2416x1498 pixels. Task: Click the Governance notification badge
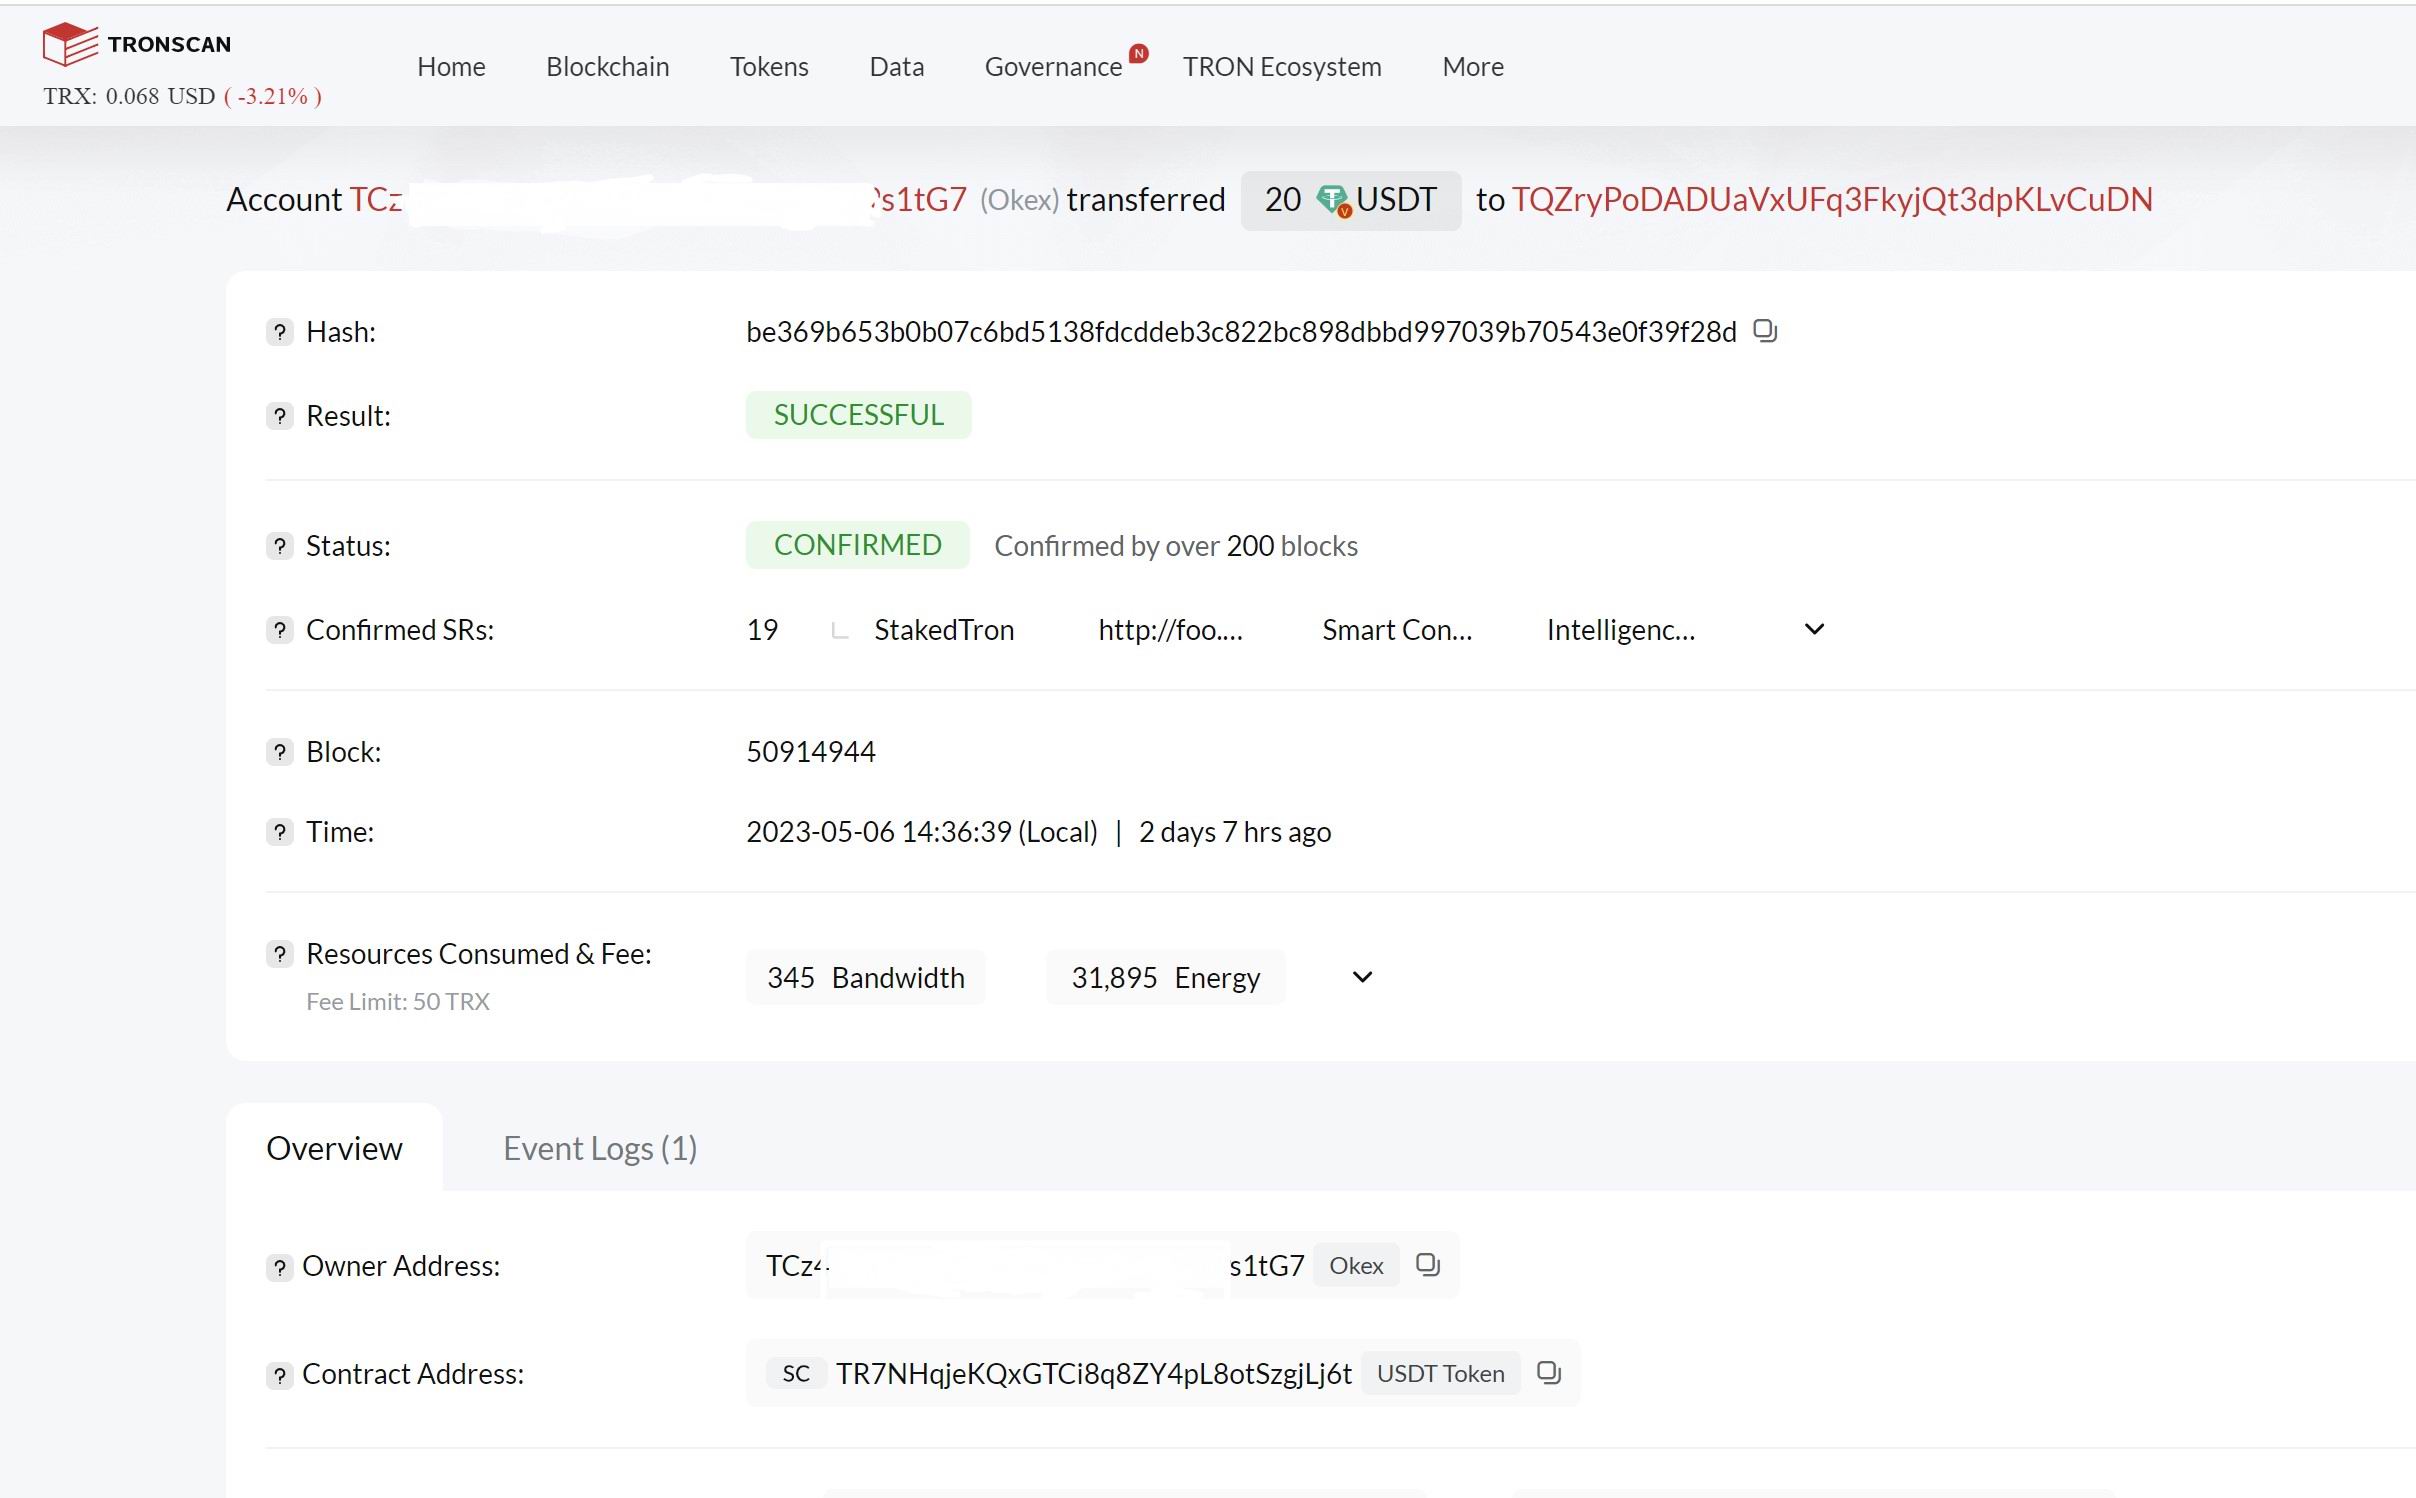(1138, 53)
